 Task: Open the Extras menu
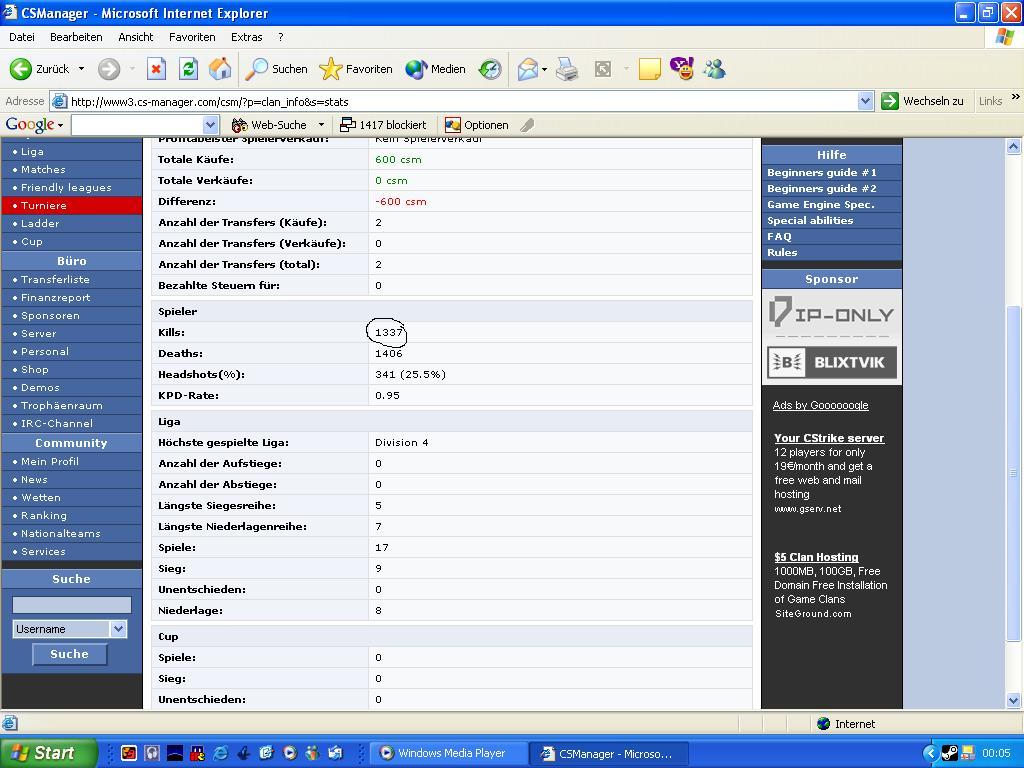click(x=247, y=37)
